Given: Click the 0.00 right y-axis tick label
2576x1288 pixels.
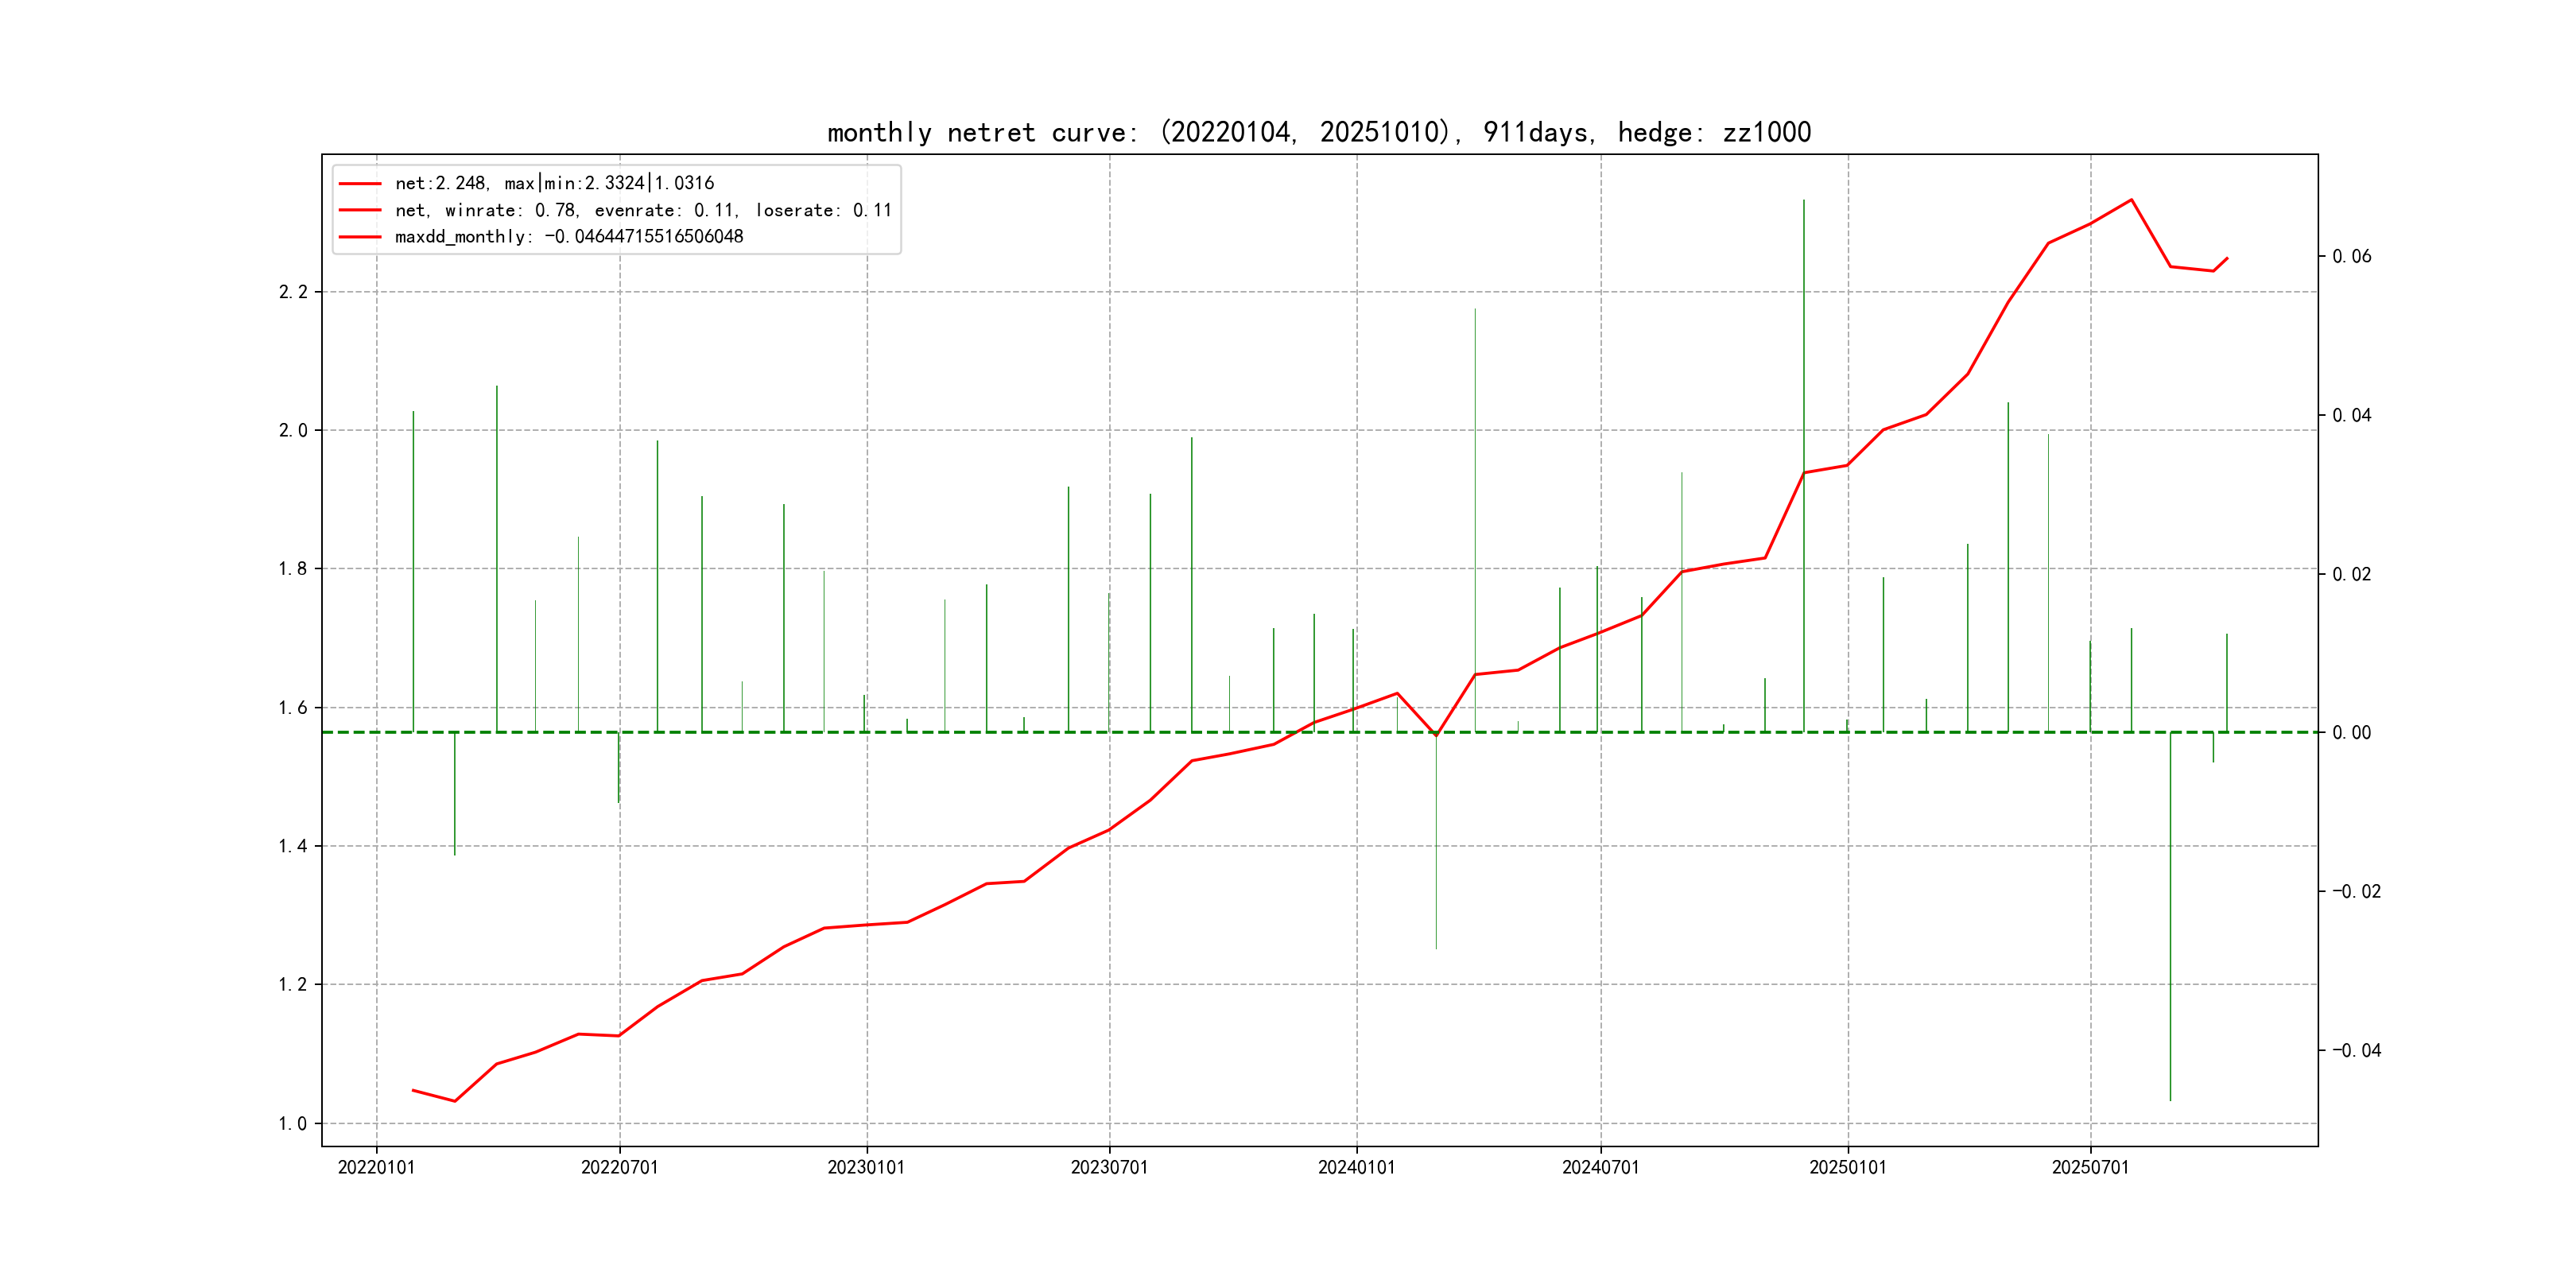Looking at the screenshot, I should pos(2351,733).
